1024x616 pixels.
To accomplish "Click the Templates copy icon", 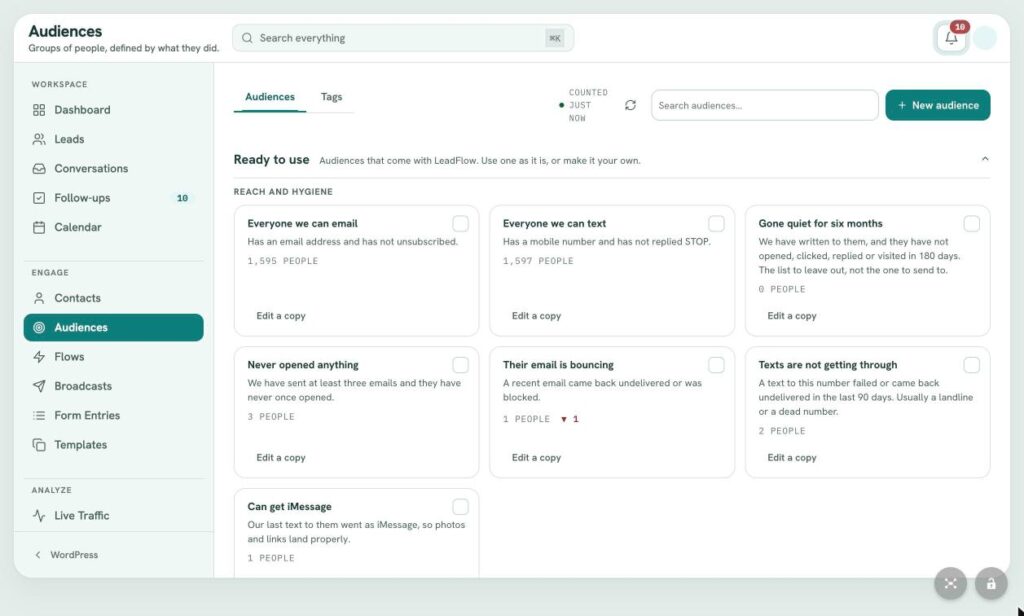I will [x=39, y=445].
